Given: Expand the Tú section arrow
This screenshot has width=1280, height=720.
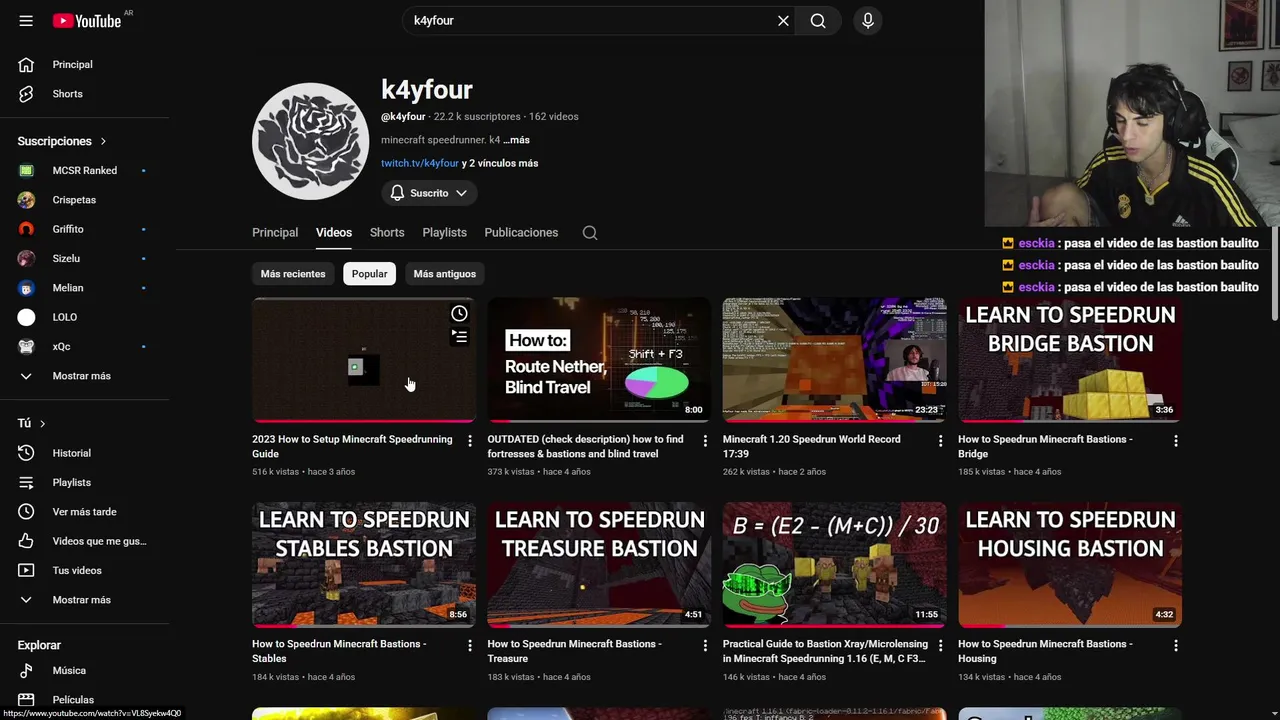Looking at the screenshot, I should pos(42,423).
